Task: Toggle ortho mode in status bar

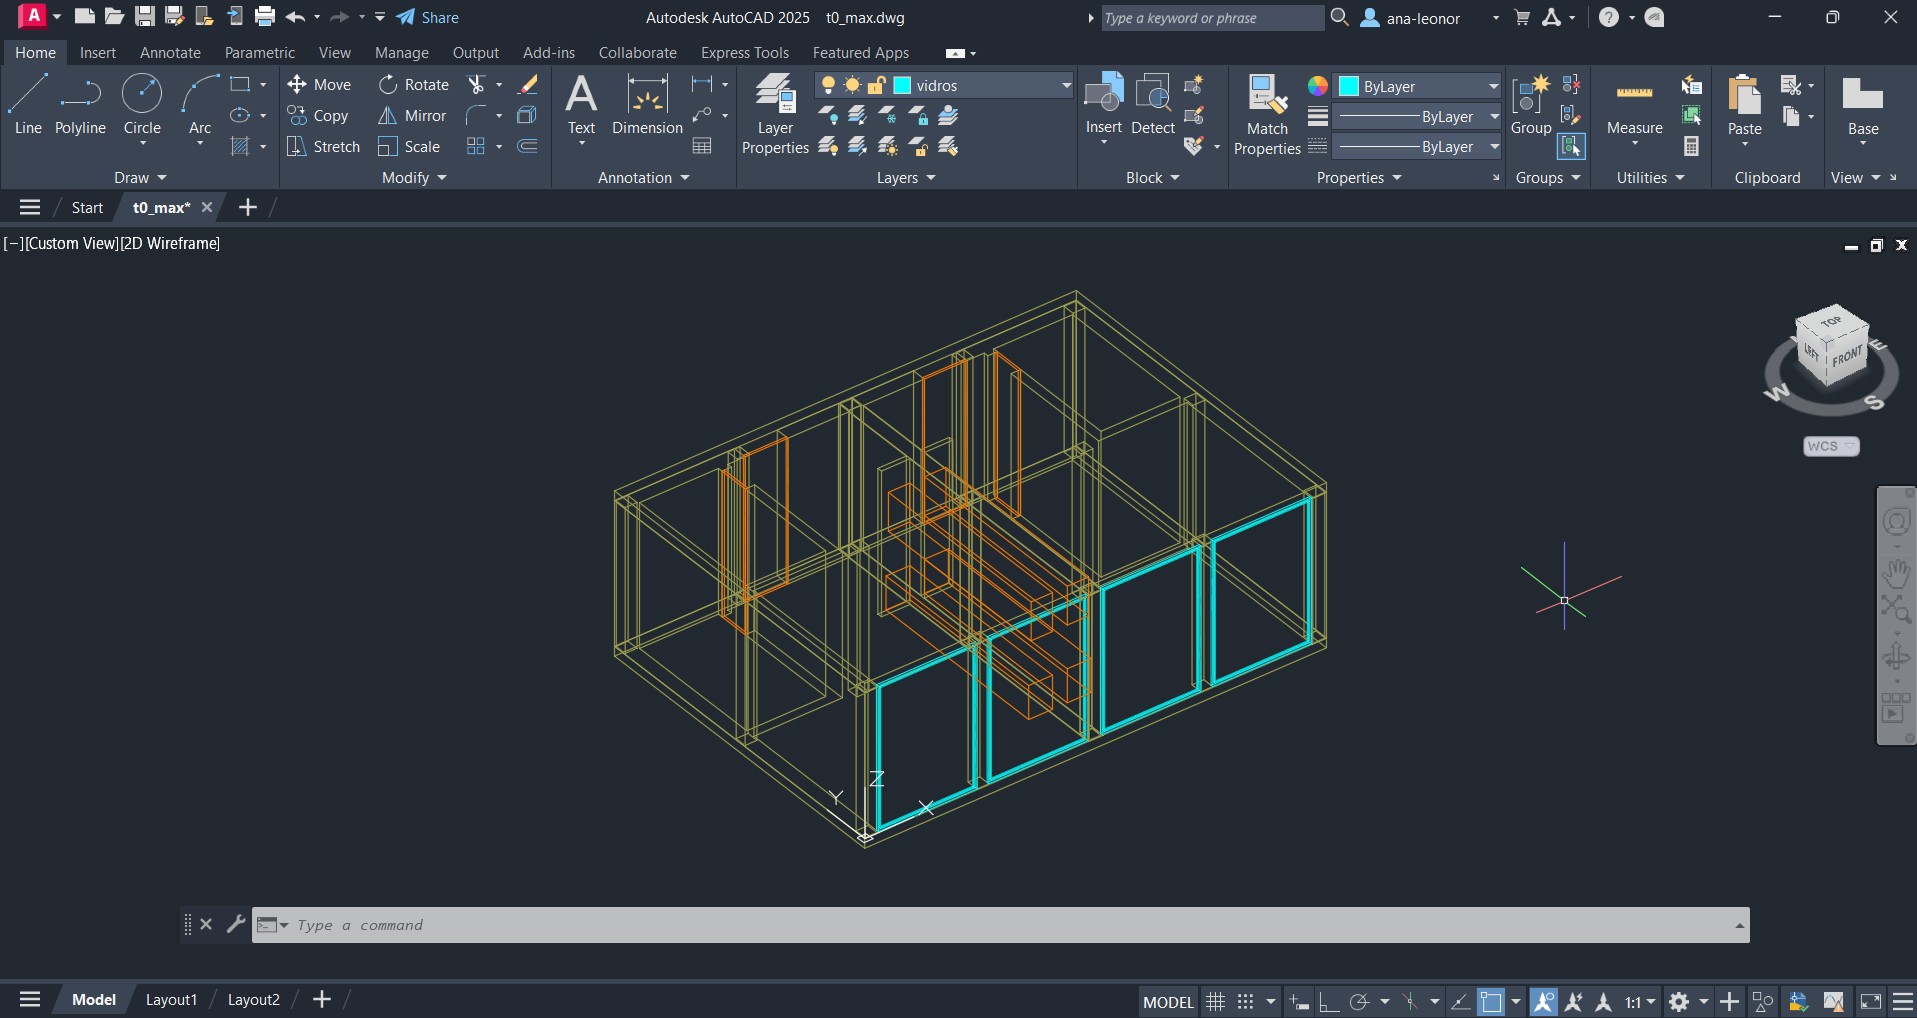Action: coord(1328,1001)
